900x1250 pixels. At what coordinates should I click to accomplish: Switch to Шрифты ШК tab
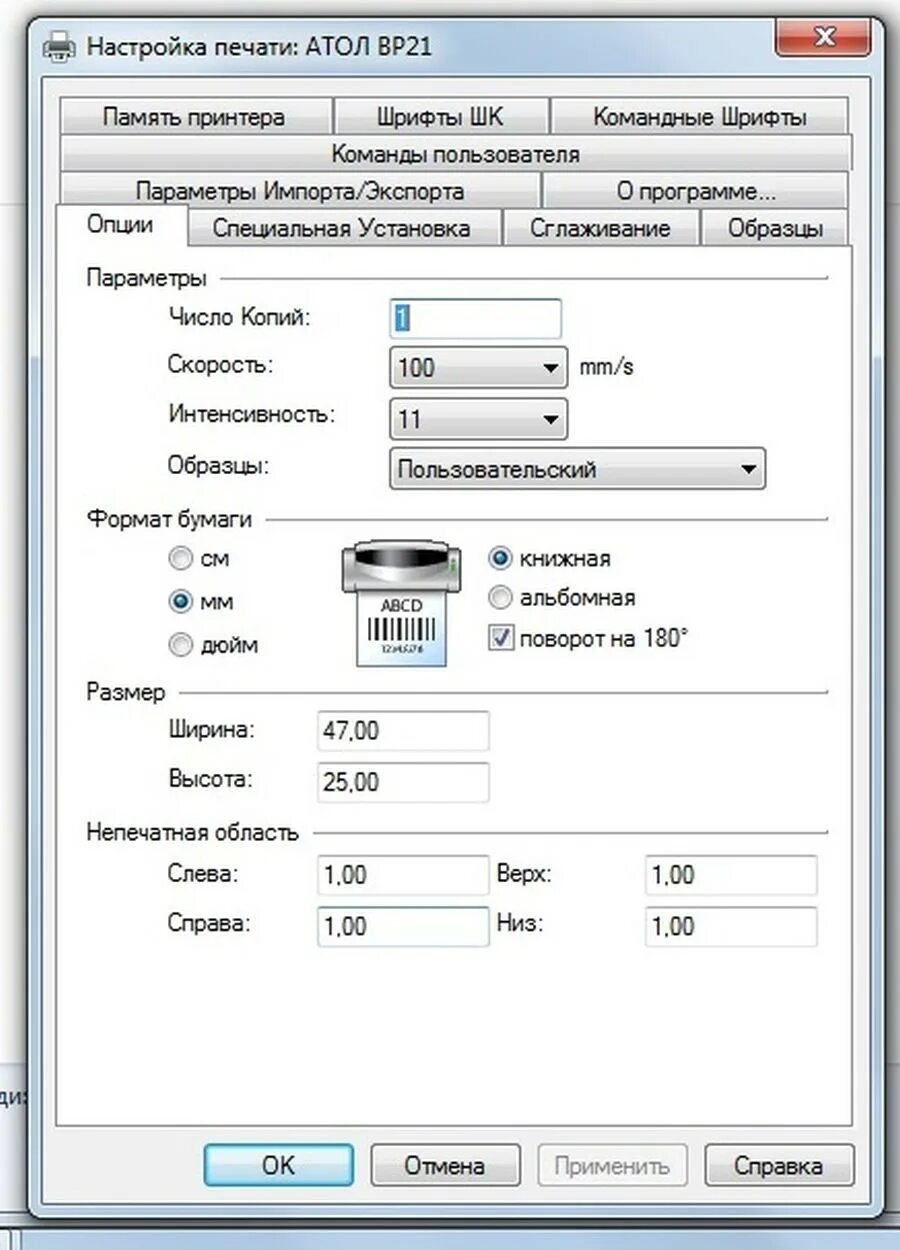[440, 117]
